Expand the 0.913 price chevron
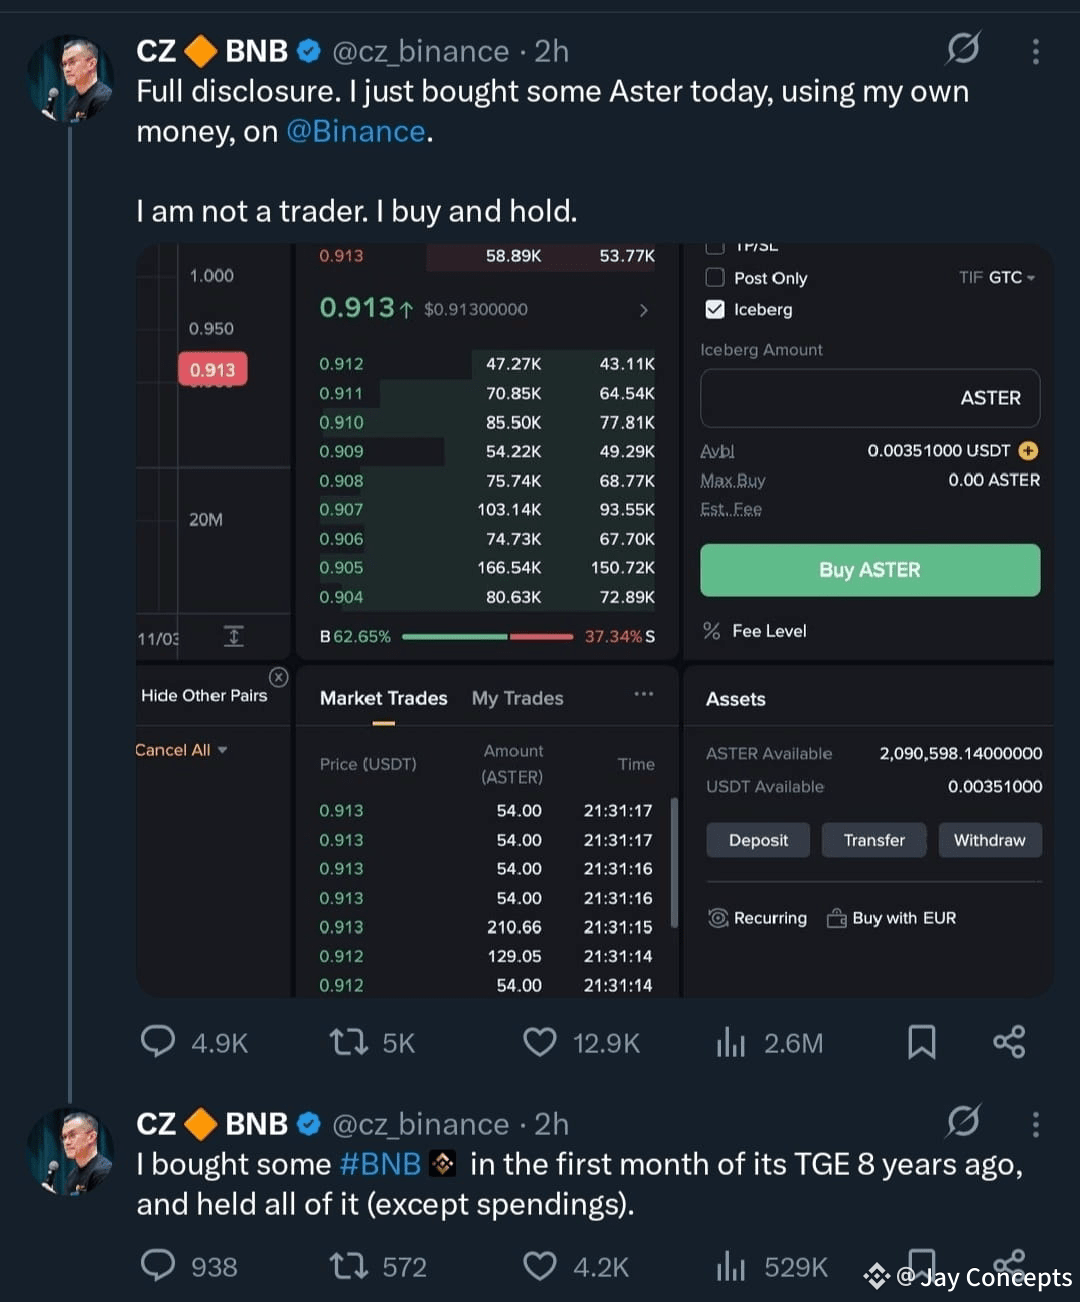 click(x=644, y=310)
